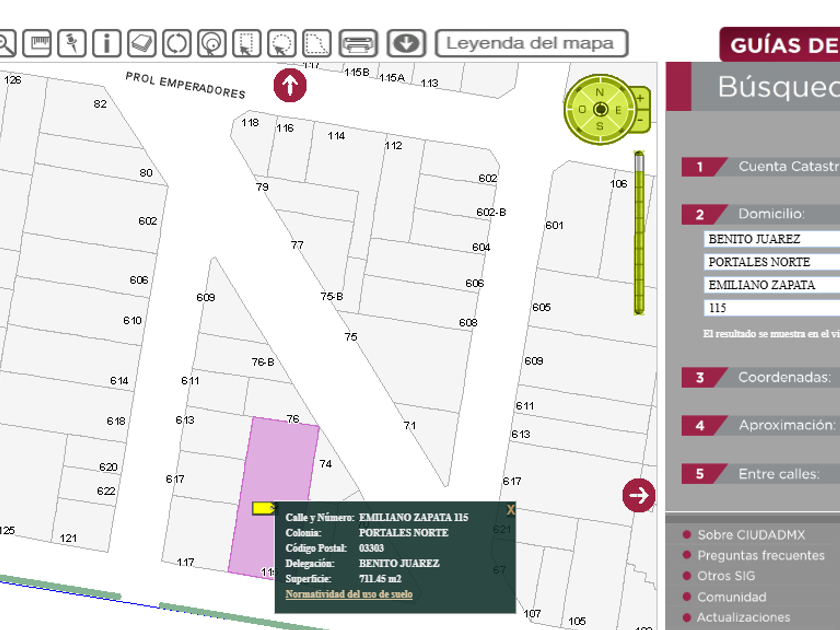
Task: Click the EMILIANO ZAPATA street field
Action: click(x=771, y=285)
